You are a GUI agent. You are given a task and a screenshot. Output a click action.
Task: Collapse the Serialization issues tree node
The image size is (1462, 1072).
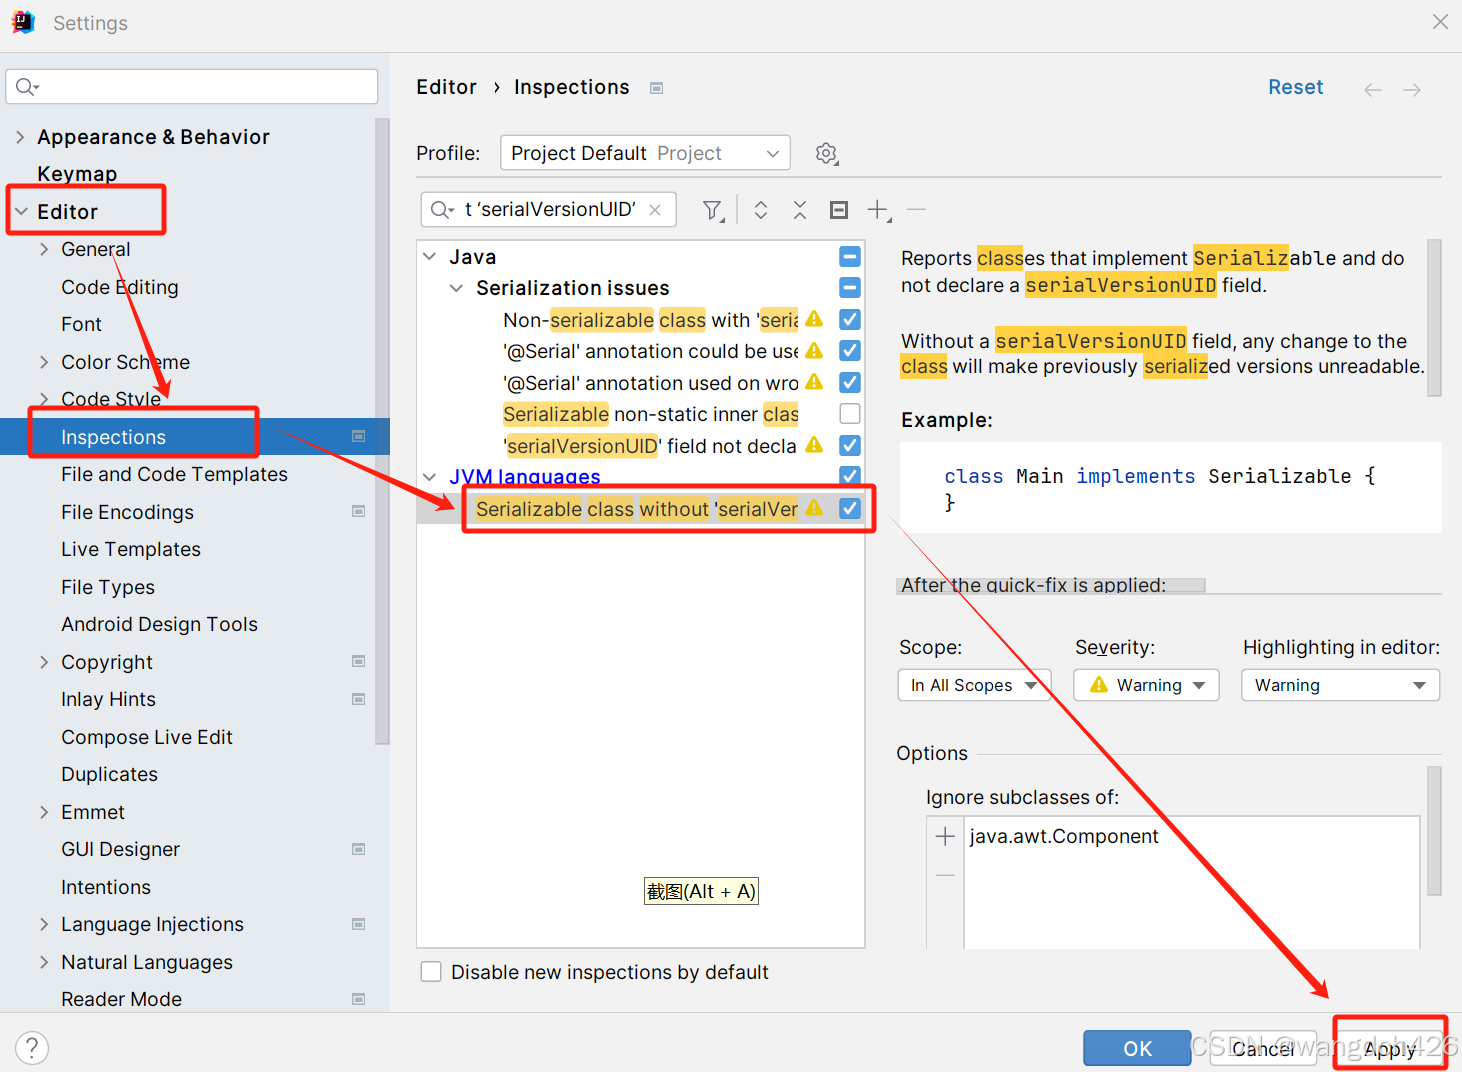tap(457, 288)
